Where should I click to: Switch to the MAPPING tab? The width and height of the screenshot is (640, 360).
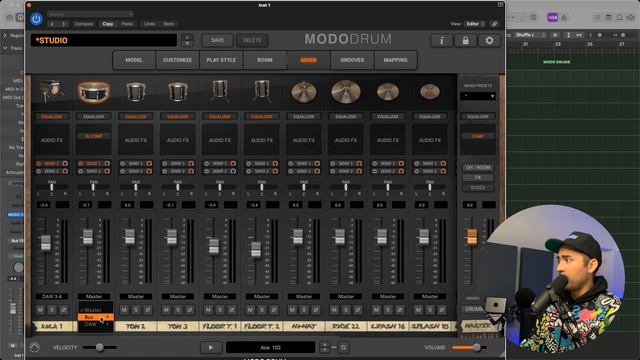pos(396,60)
